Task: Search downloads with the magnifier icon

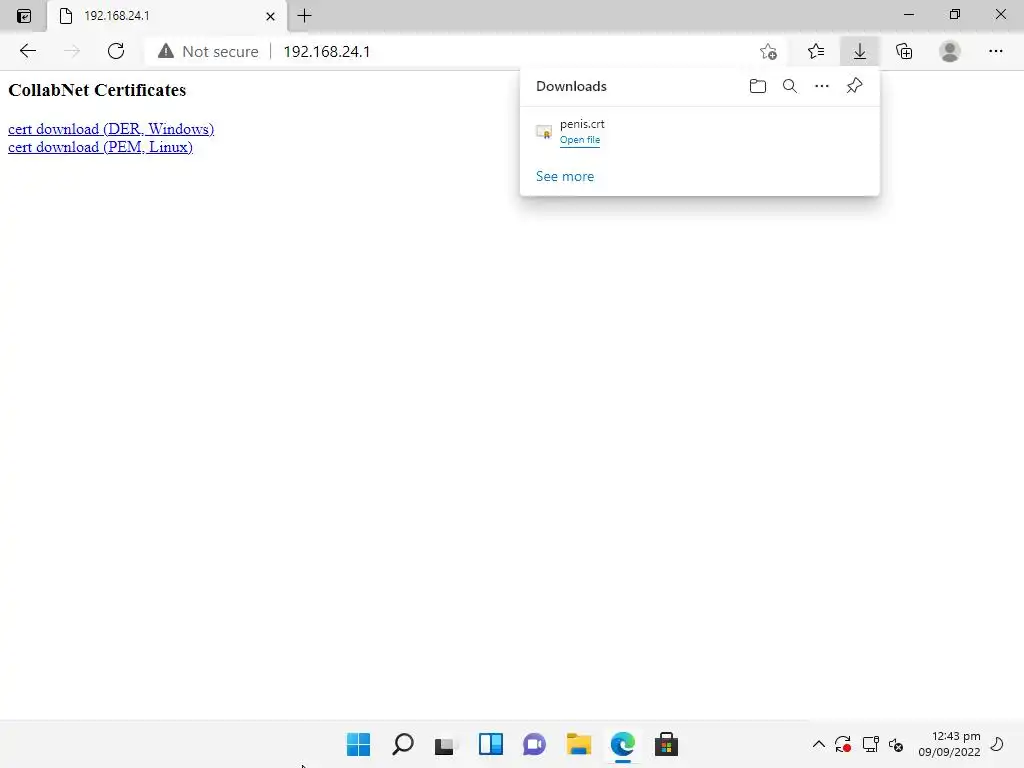Action: tap(790, 86)
